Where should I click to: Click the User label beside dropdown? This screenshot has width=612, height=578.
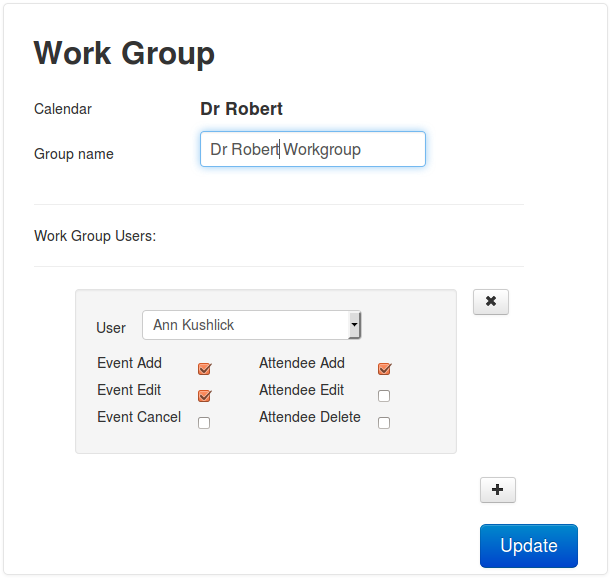[111, 327]
